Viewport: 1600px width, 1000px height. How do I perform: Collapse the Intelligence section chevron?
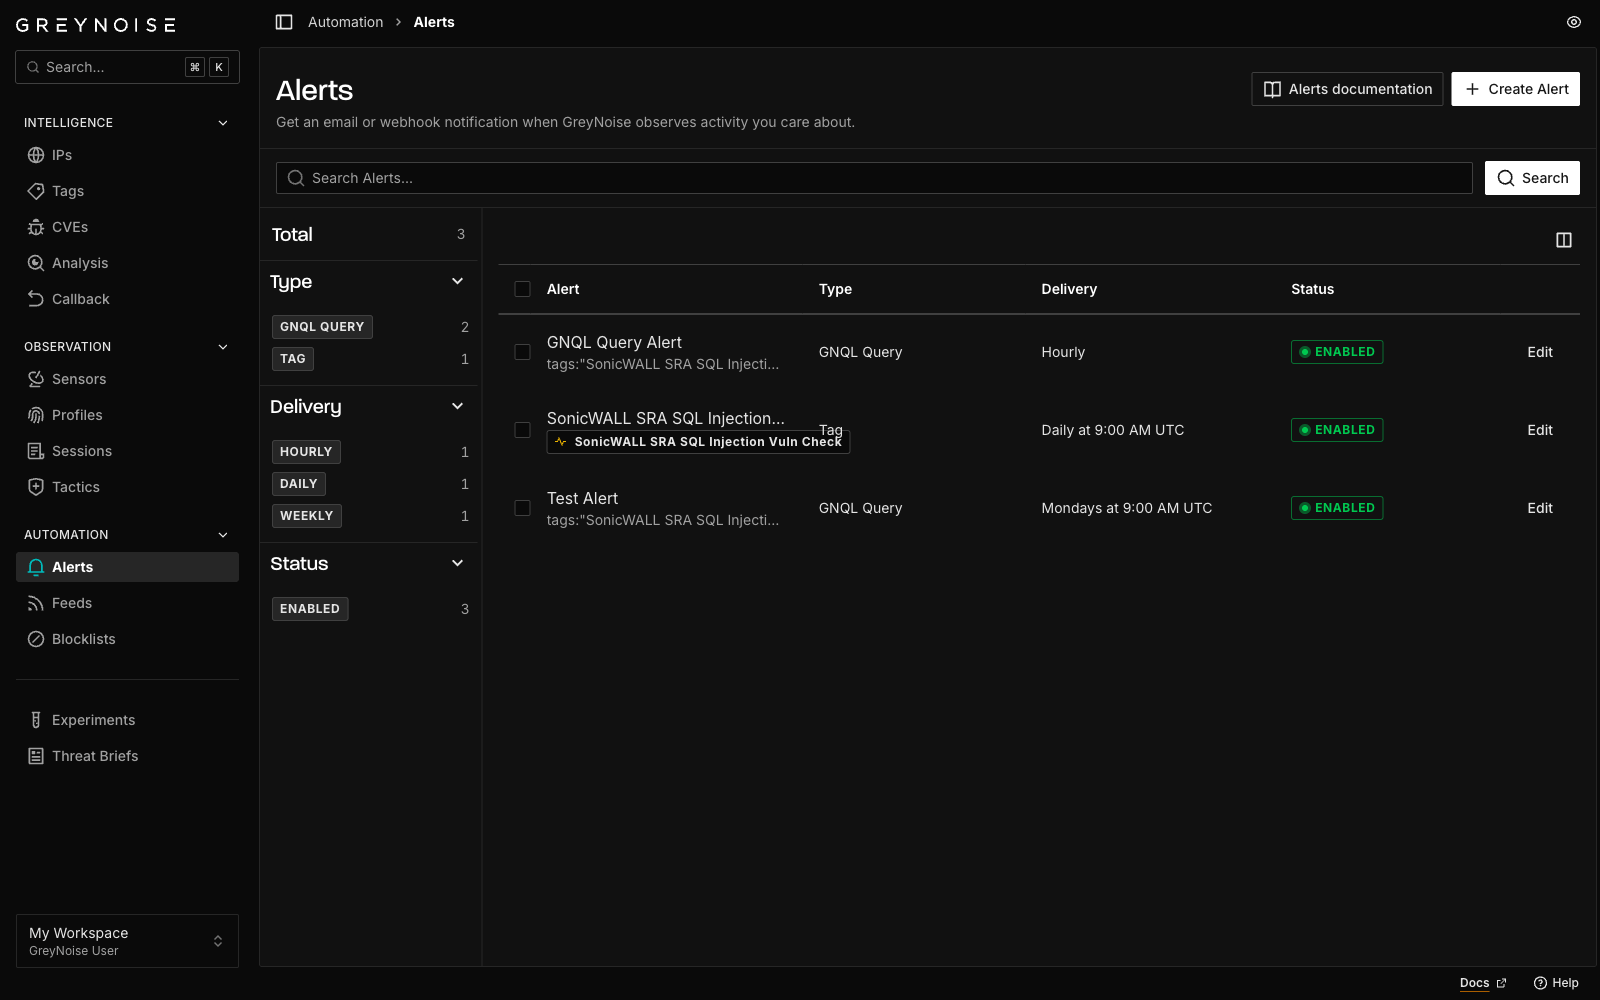coord(223,123)
